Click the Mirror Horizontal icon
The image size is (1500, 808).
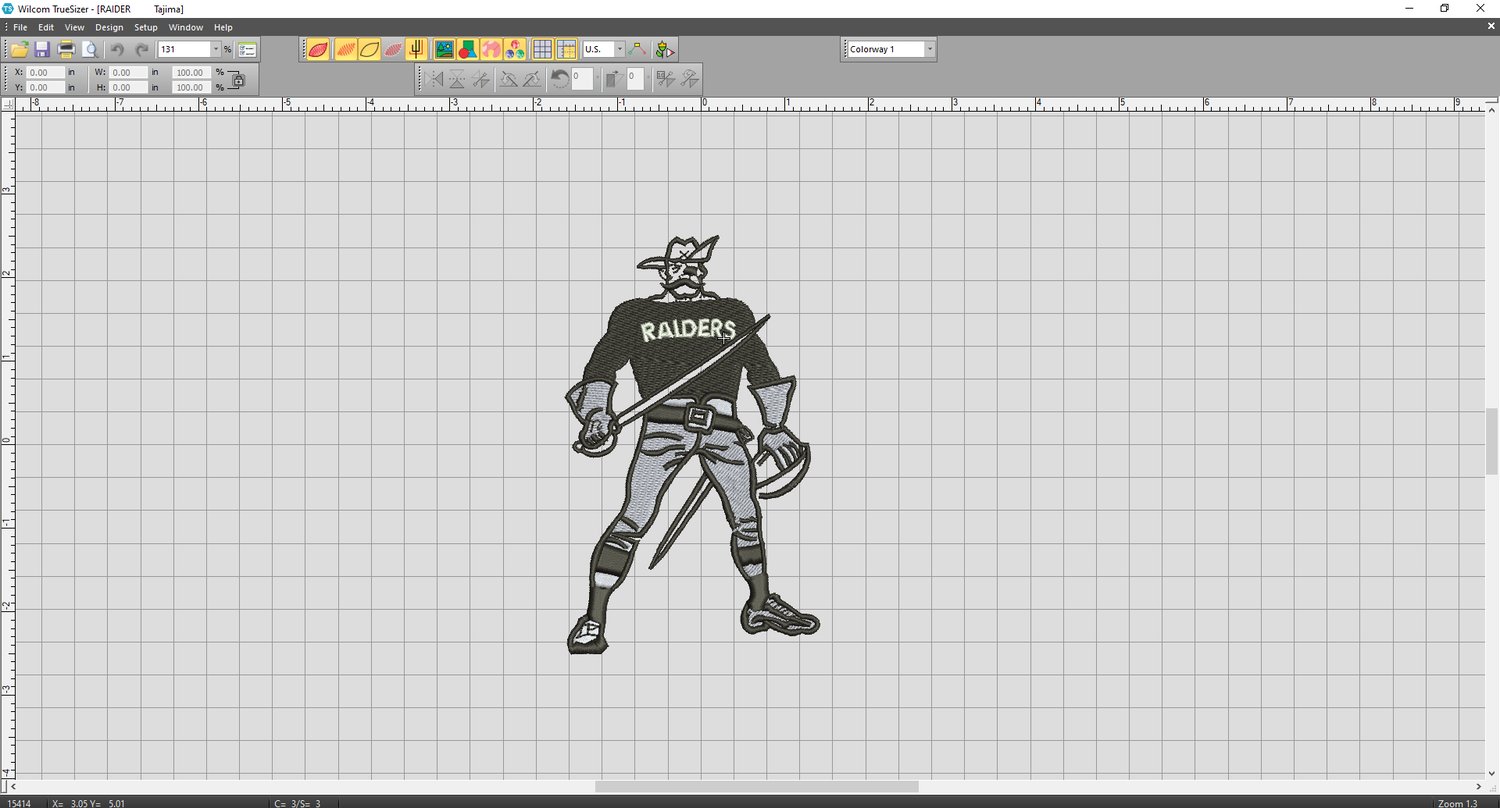tap(434, 78)
